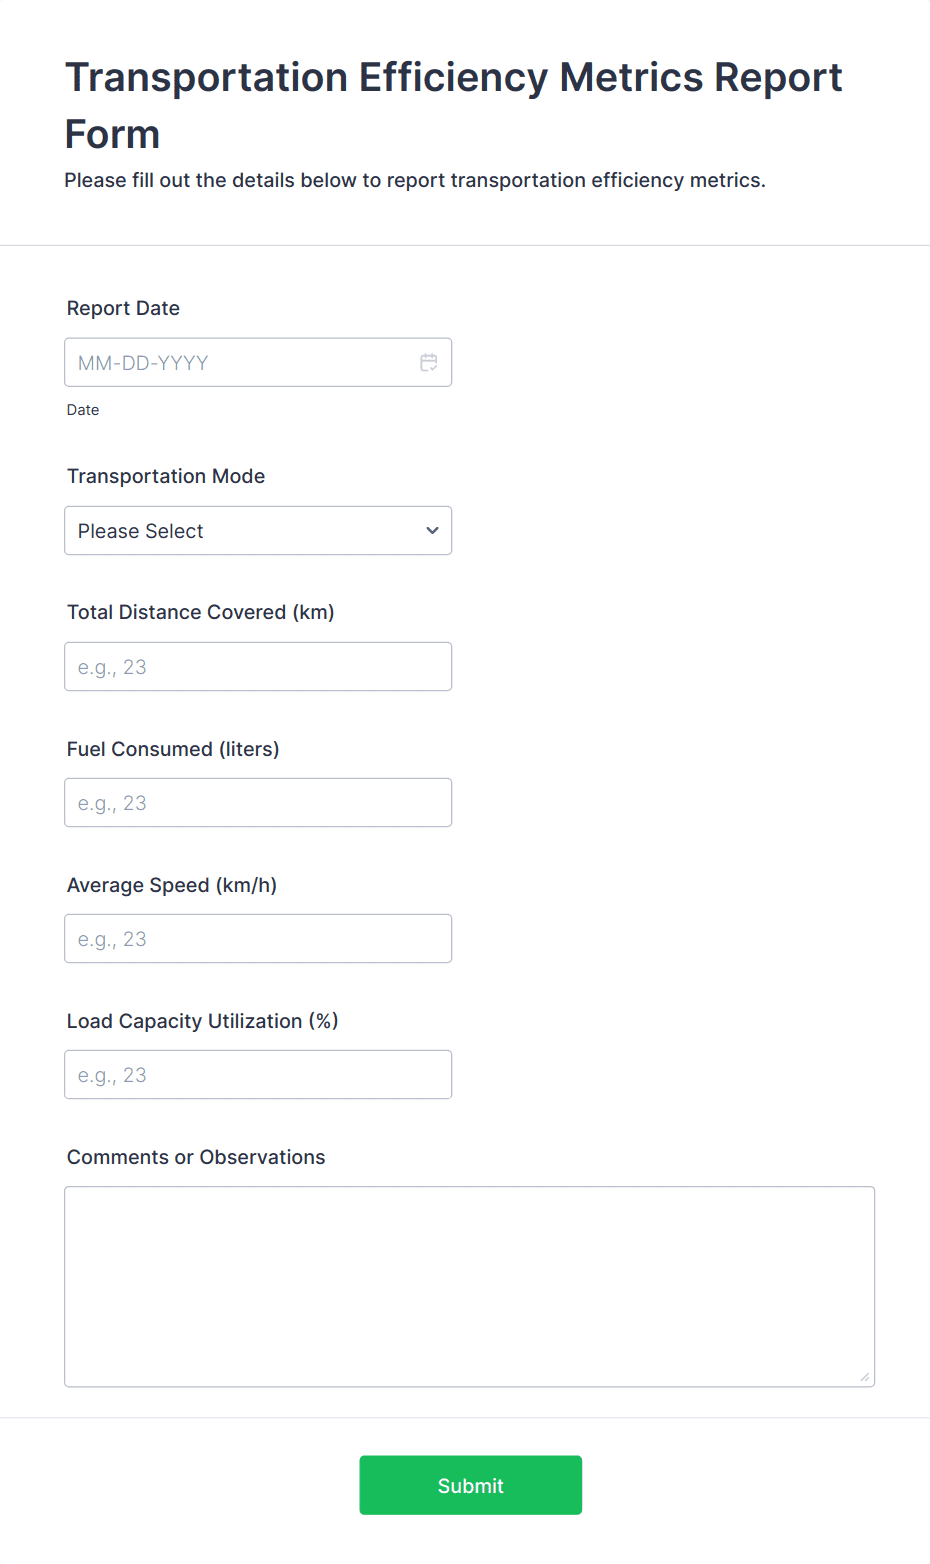Submit the transportation efficiency report
Screen dimensions: 930x1564
pyautogui.click(x=470, y=1485)
